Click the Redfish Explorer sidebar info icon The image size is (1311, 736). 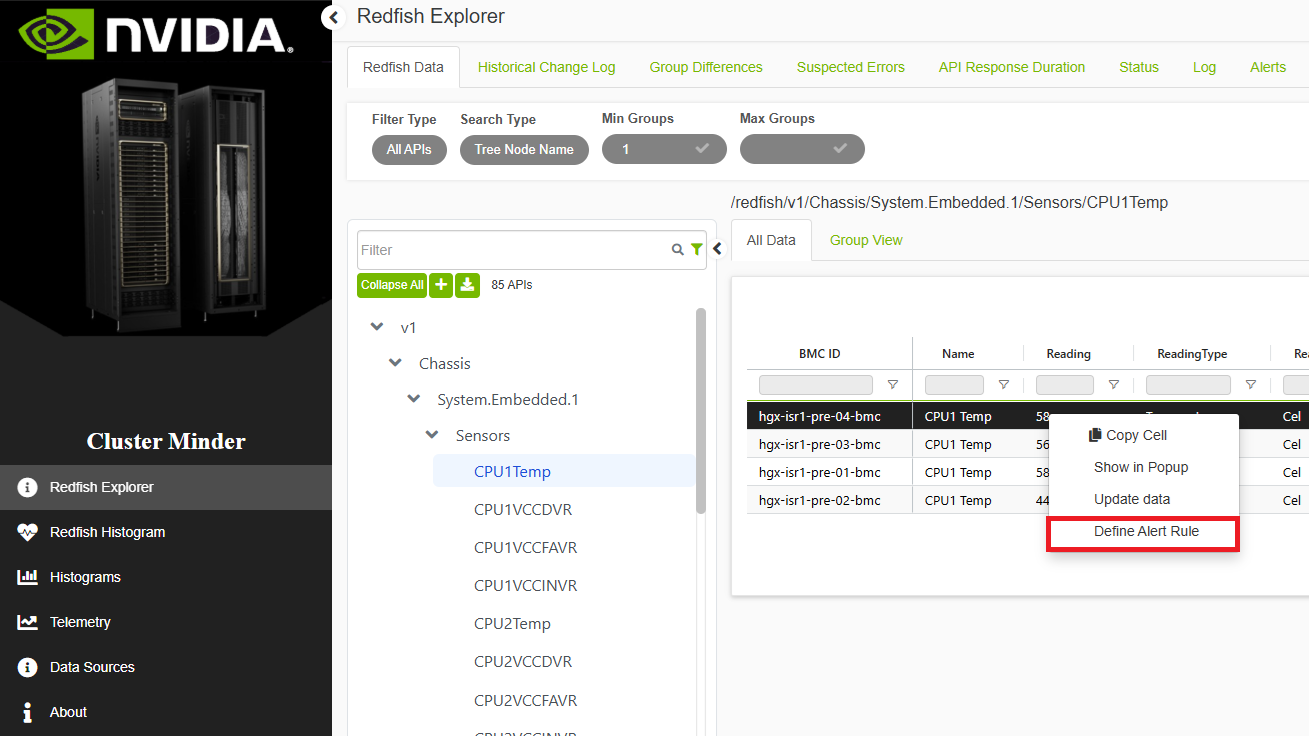27,487
